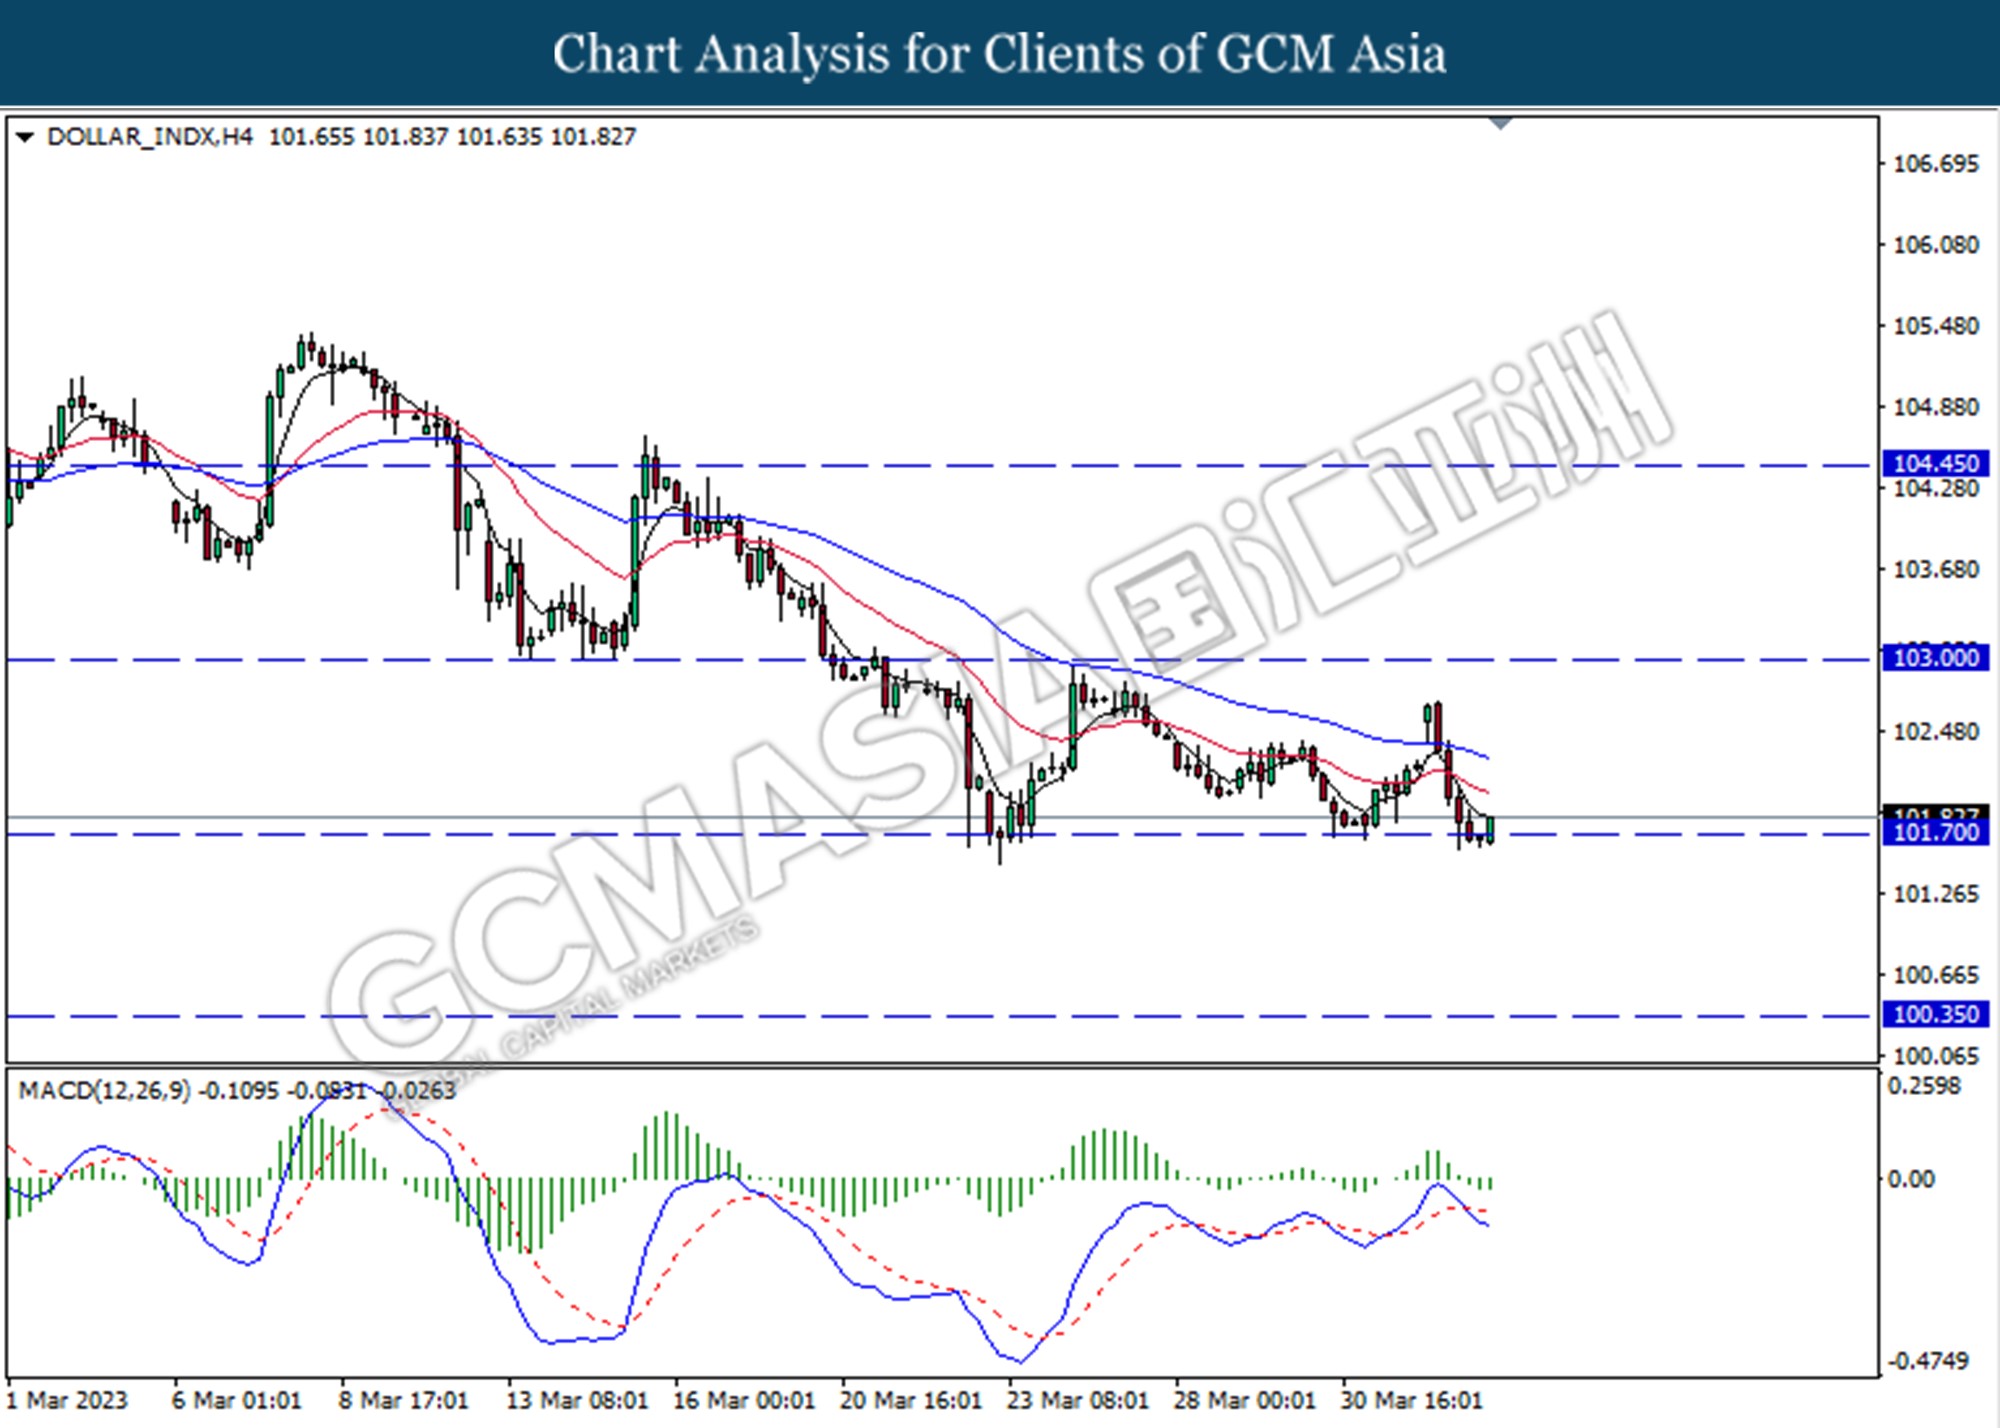Click the 16 Mar 00:01 time label
Viewport: 2000px width, 1428px height.
pos(744,1400)
